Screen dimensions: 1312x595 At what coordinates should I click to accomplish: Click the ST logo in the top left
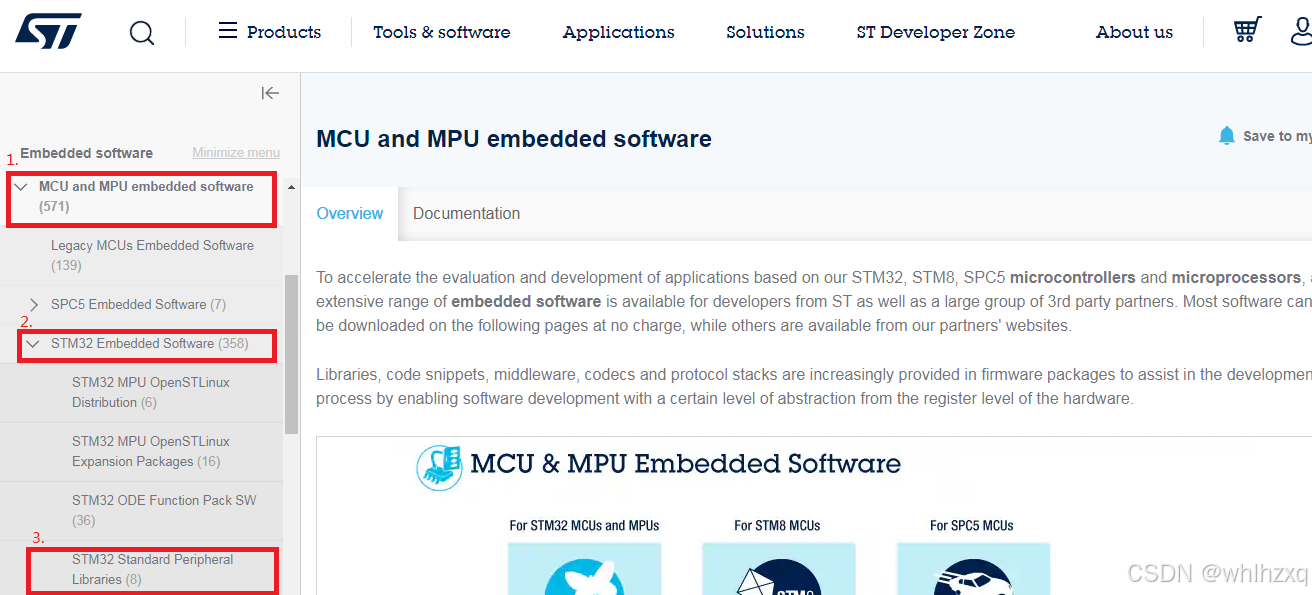(47, 30)
